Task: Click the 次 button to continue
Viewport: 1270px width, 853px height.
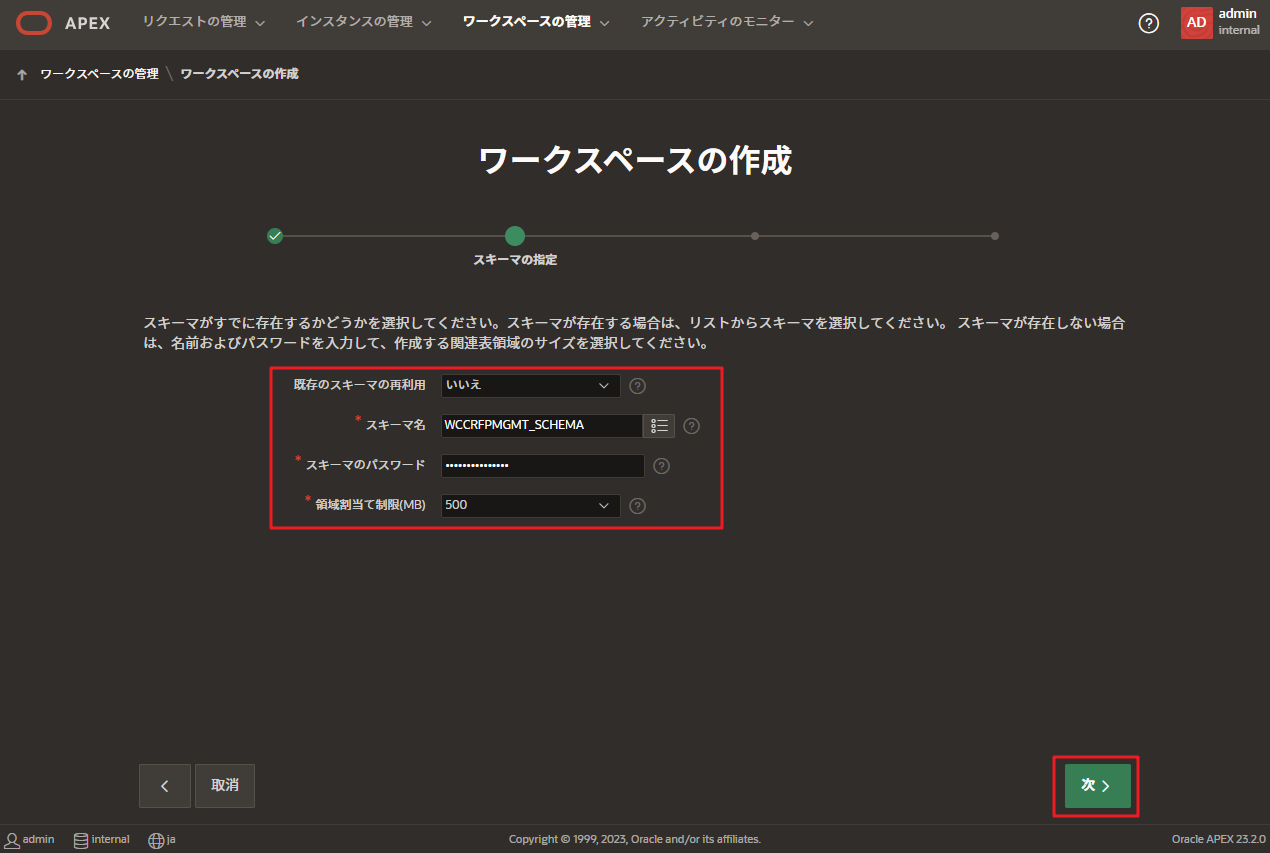Action: (x=1094, y=785)
